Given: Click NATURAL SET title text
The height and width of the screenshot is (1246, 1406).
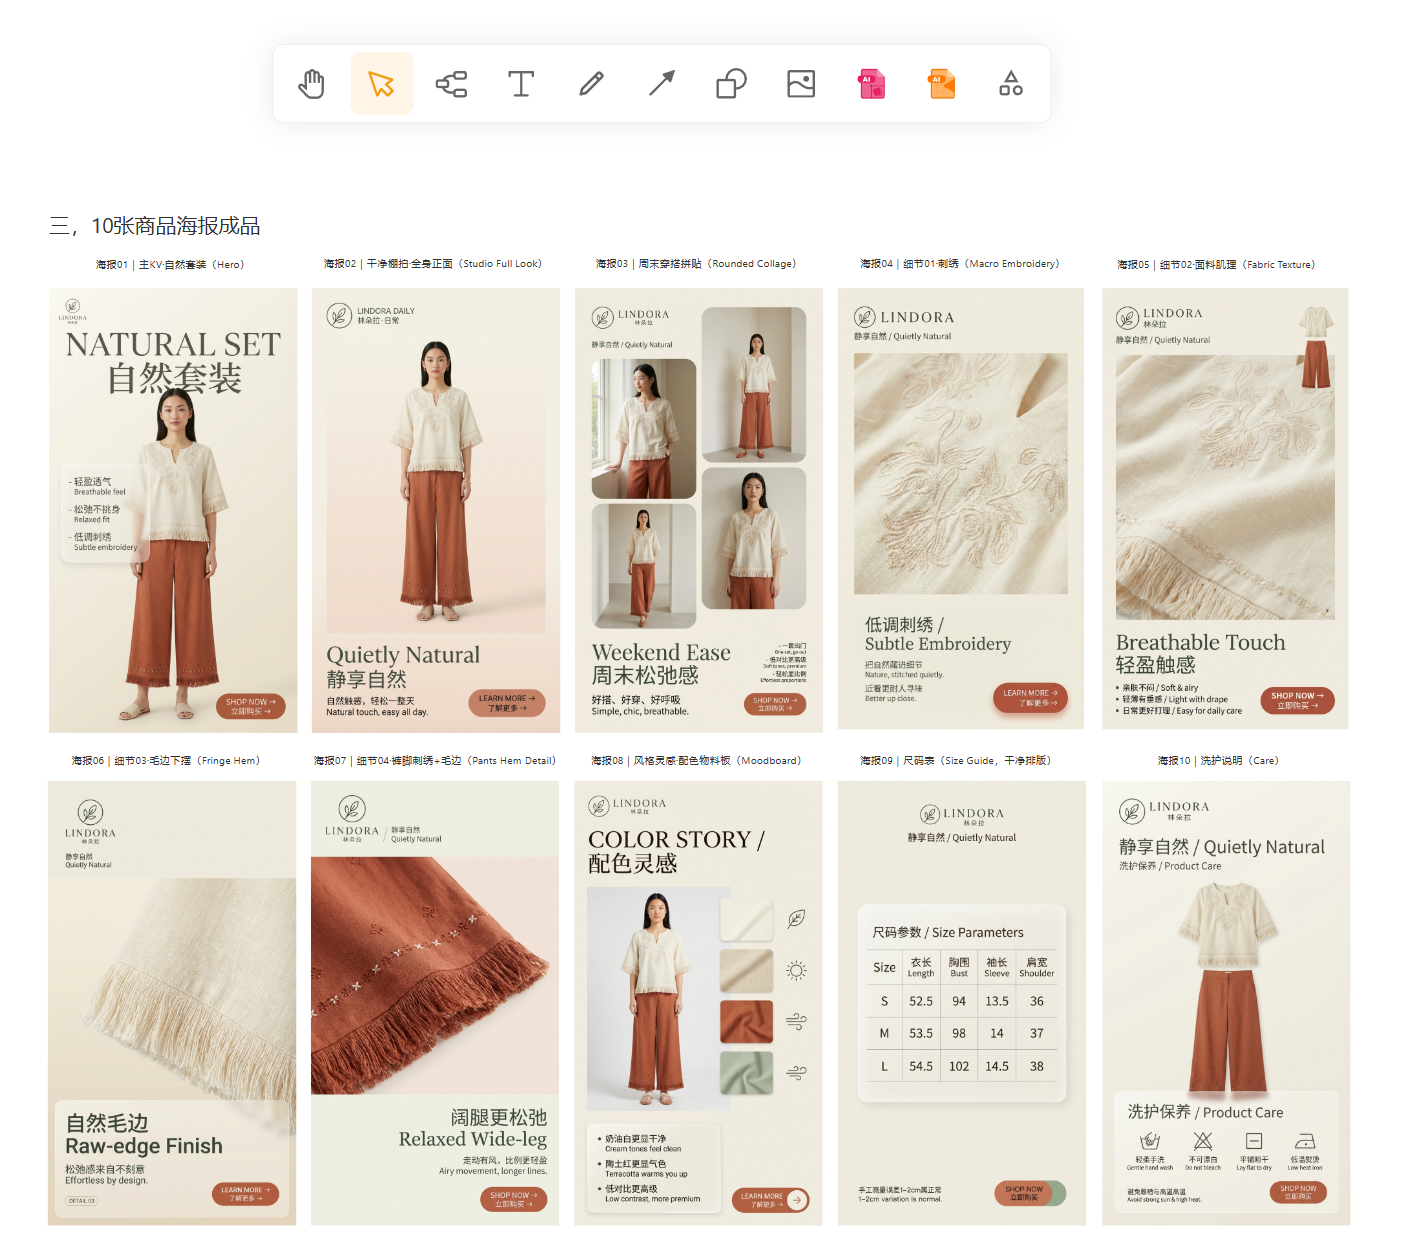Looking at the screenshot, I should click(x=174, y=345).
